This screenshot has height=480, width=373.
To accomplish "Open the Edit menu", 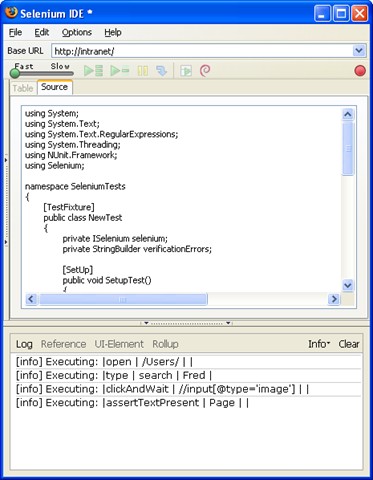I will pos(42,32).
